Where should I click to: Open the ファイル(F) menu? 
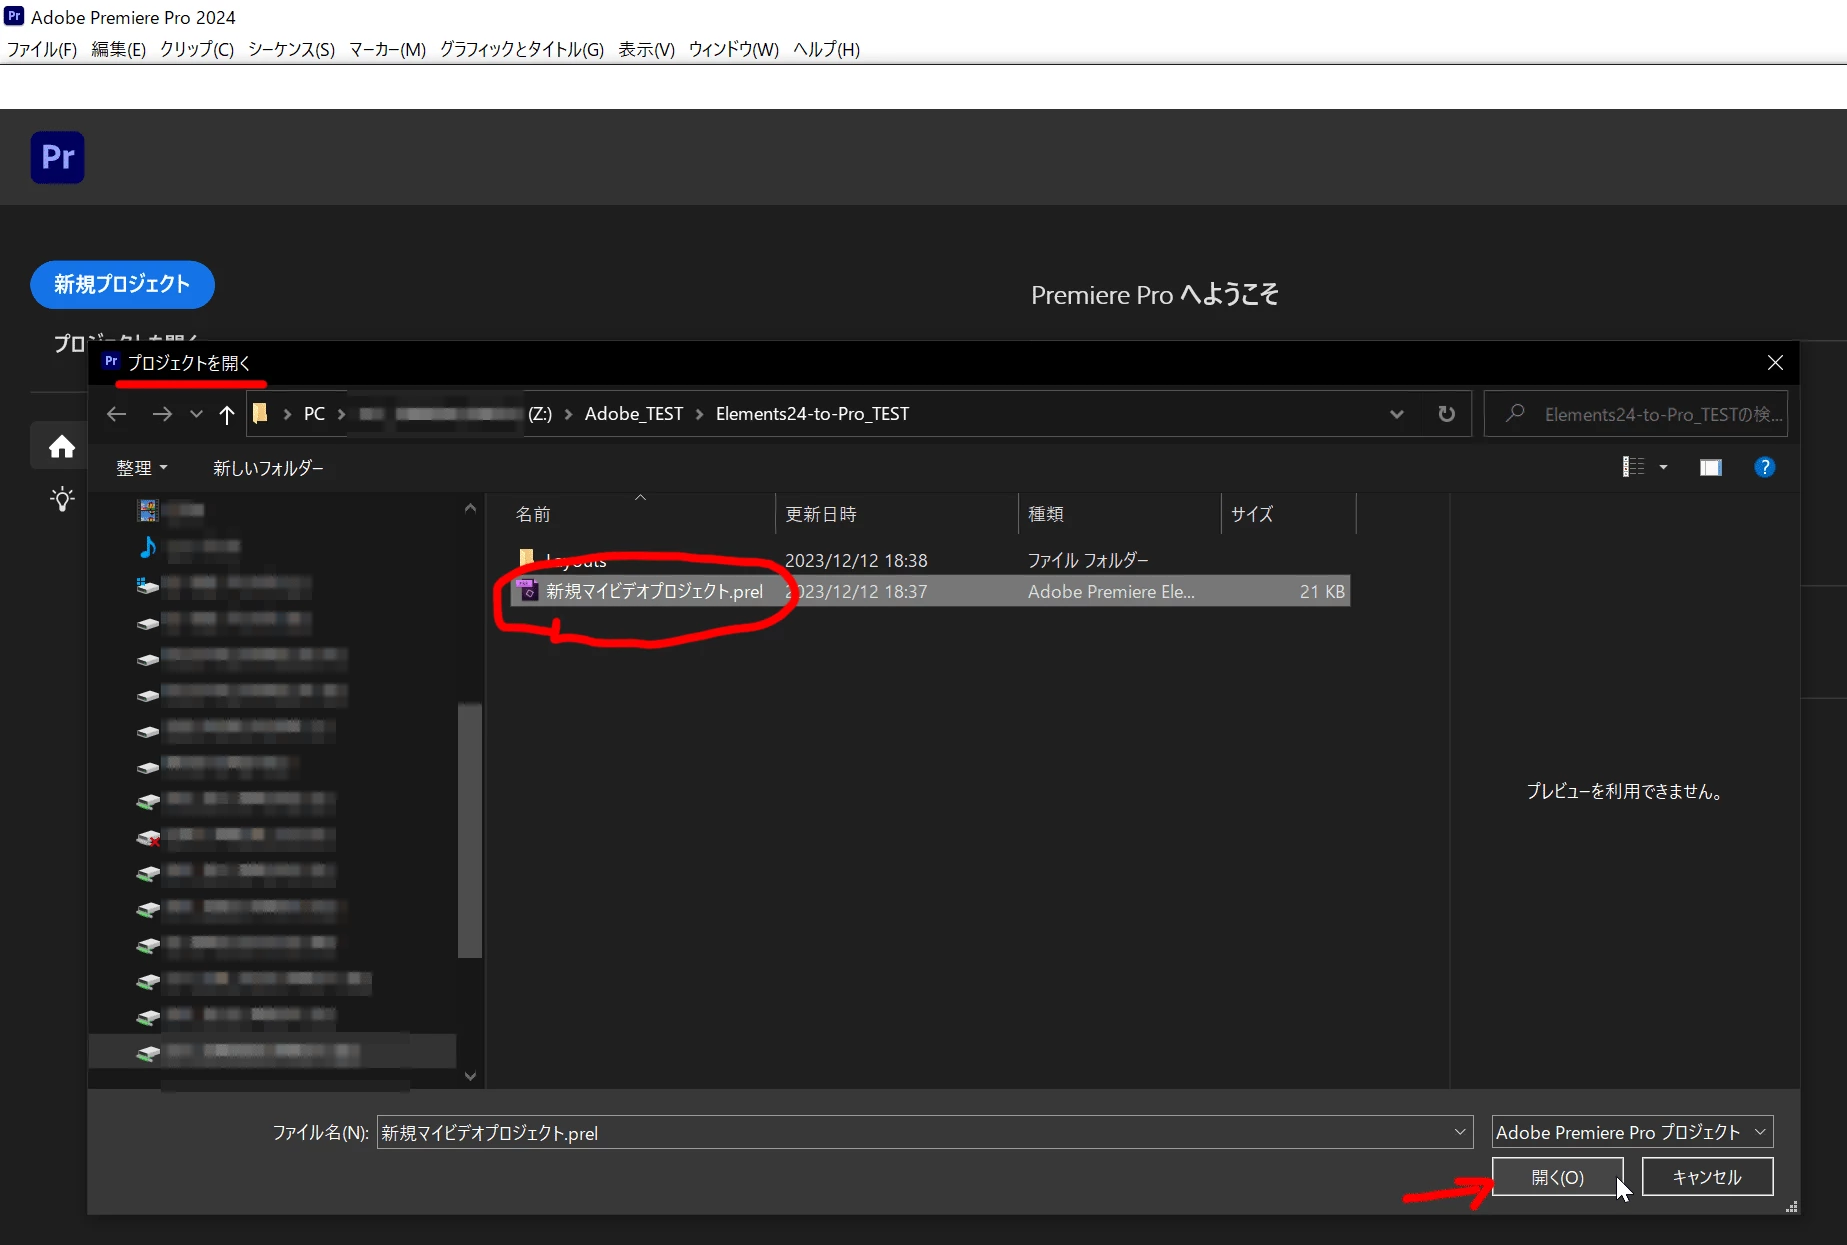click(x=42, y=49)
